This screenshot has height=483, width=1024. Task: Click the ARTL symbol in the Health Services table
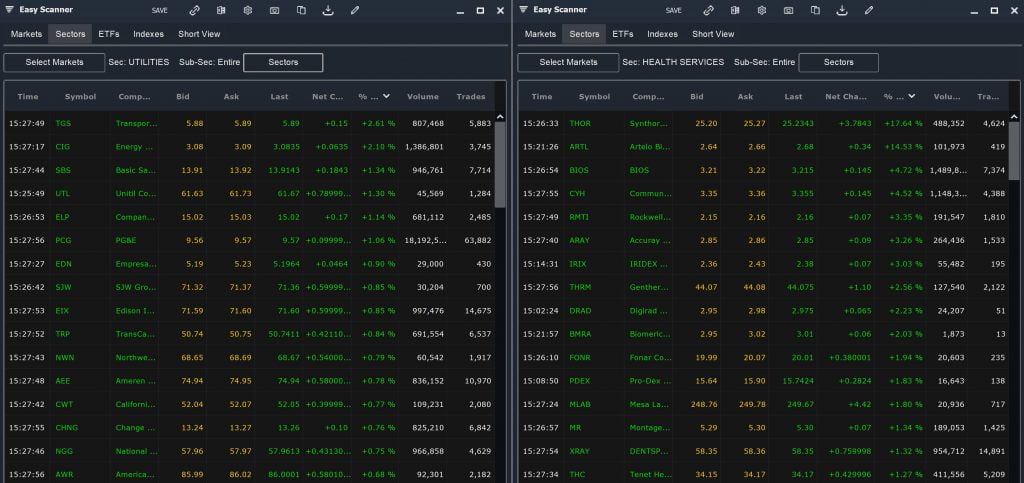579,147
